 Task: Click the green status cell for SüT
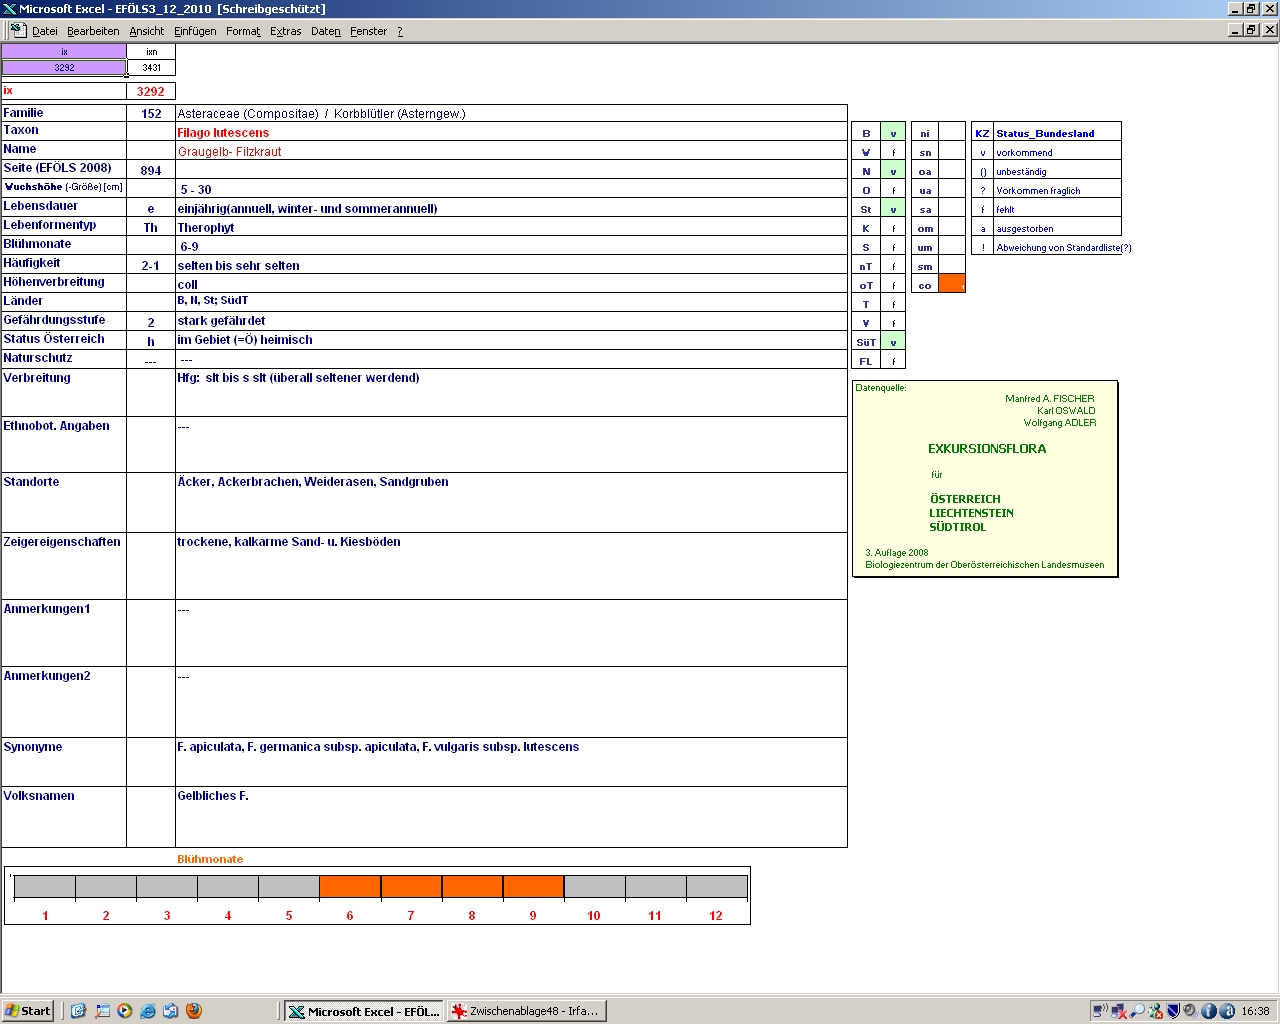click(x=893, y=342)
